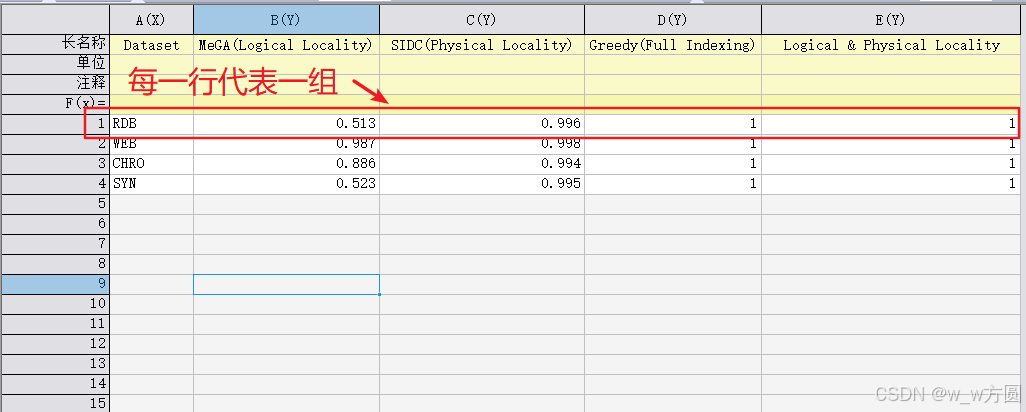
Task: Select row header 6
Action: [55, 224]
